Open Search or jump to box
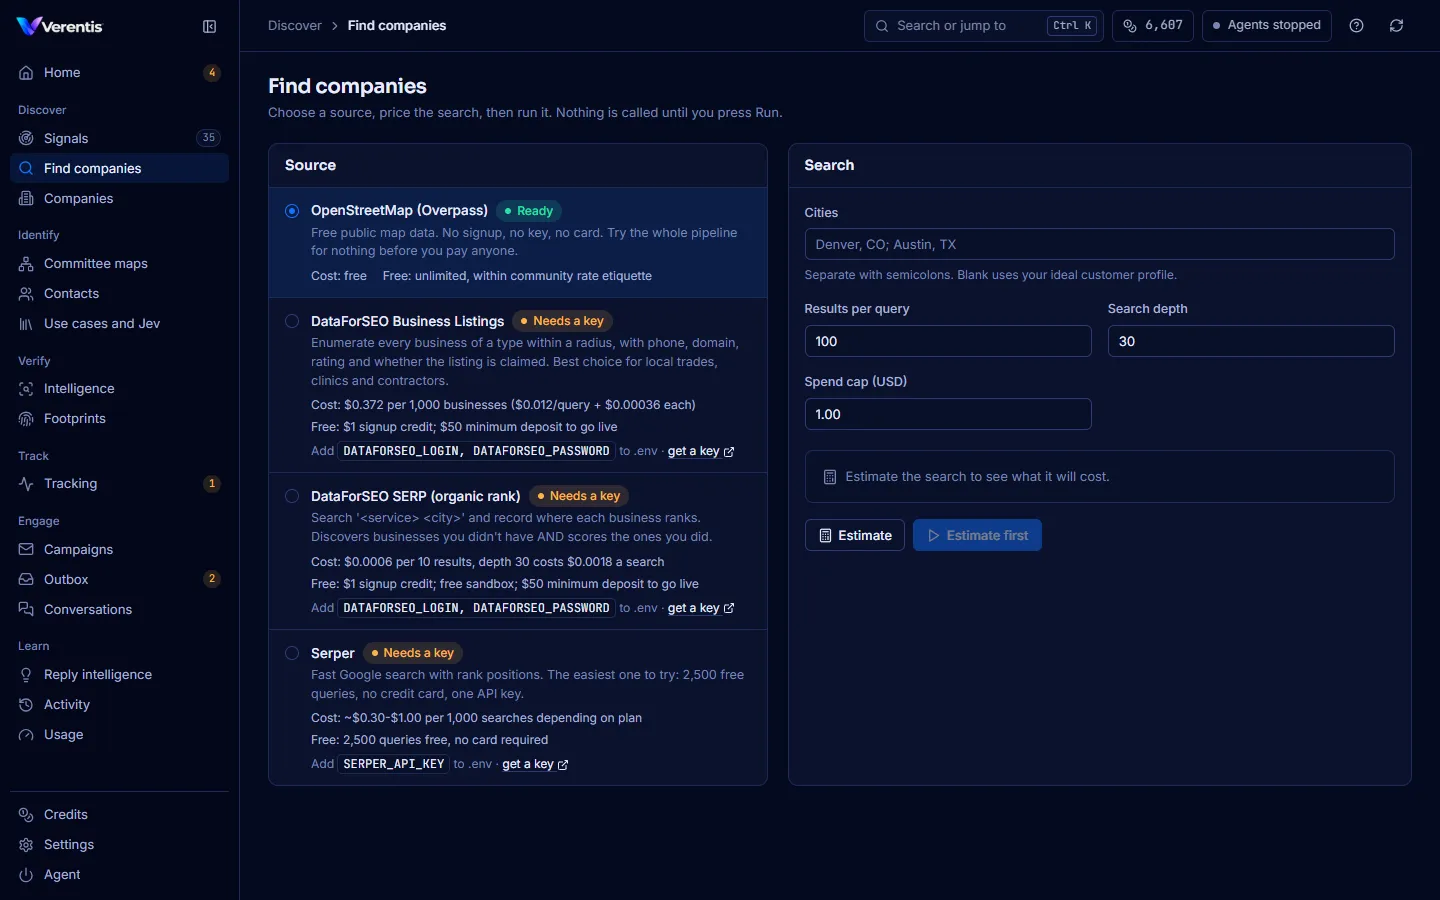This screenshot has width=1440, height=900. tap(983, 26)
